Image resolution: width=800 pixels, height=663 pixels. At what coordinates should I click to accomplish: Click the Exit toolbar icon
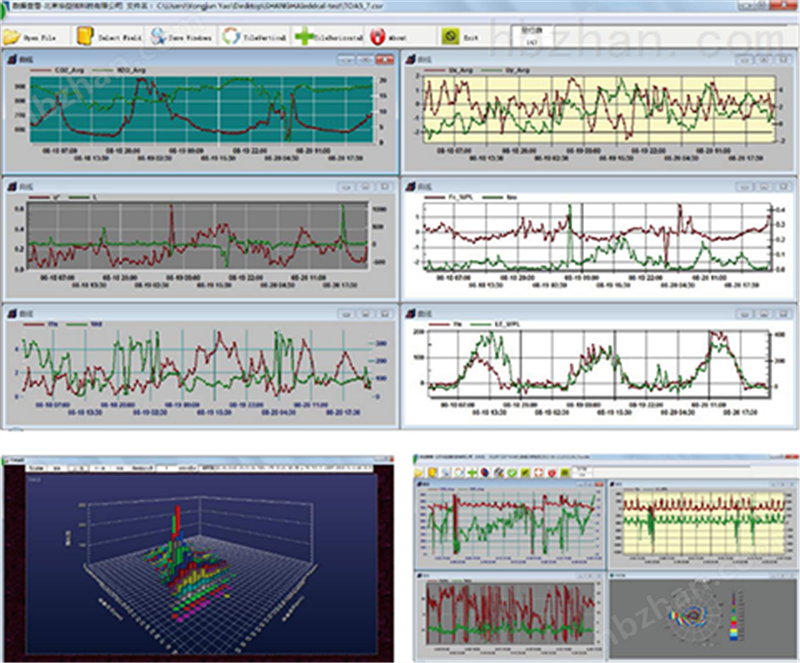[x=451, y=37]
